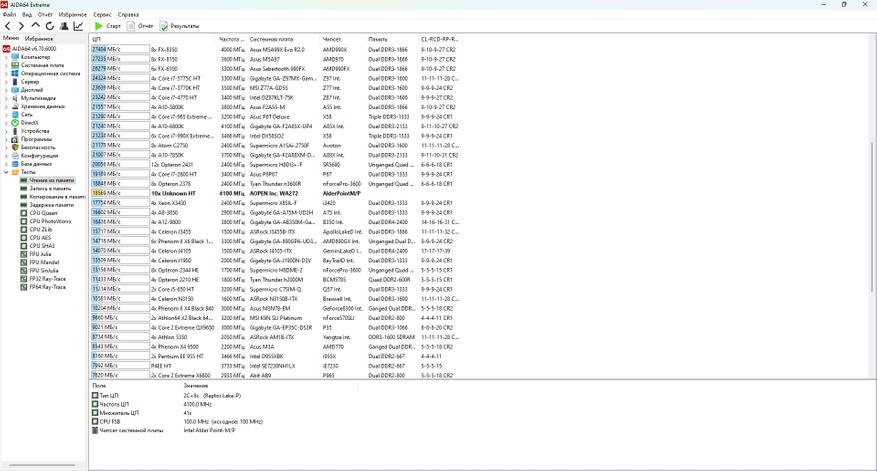Collapse the Тесты tree node

(6, 172)
